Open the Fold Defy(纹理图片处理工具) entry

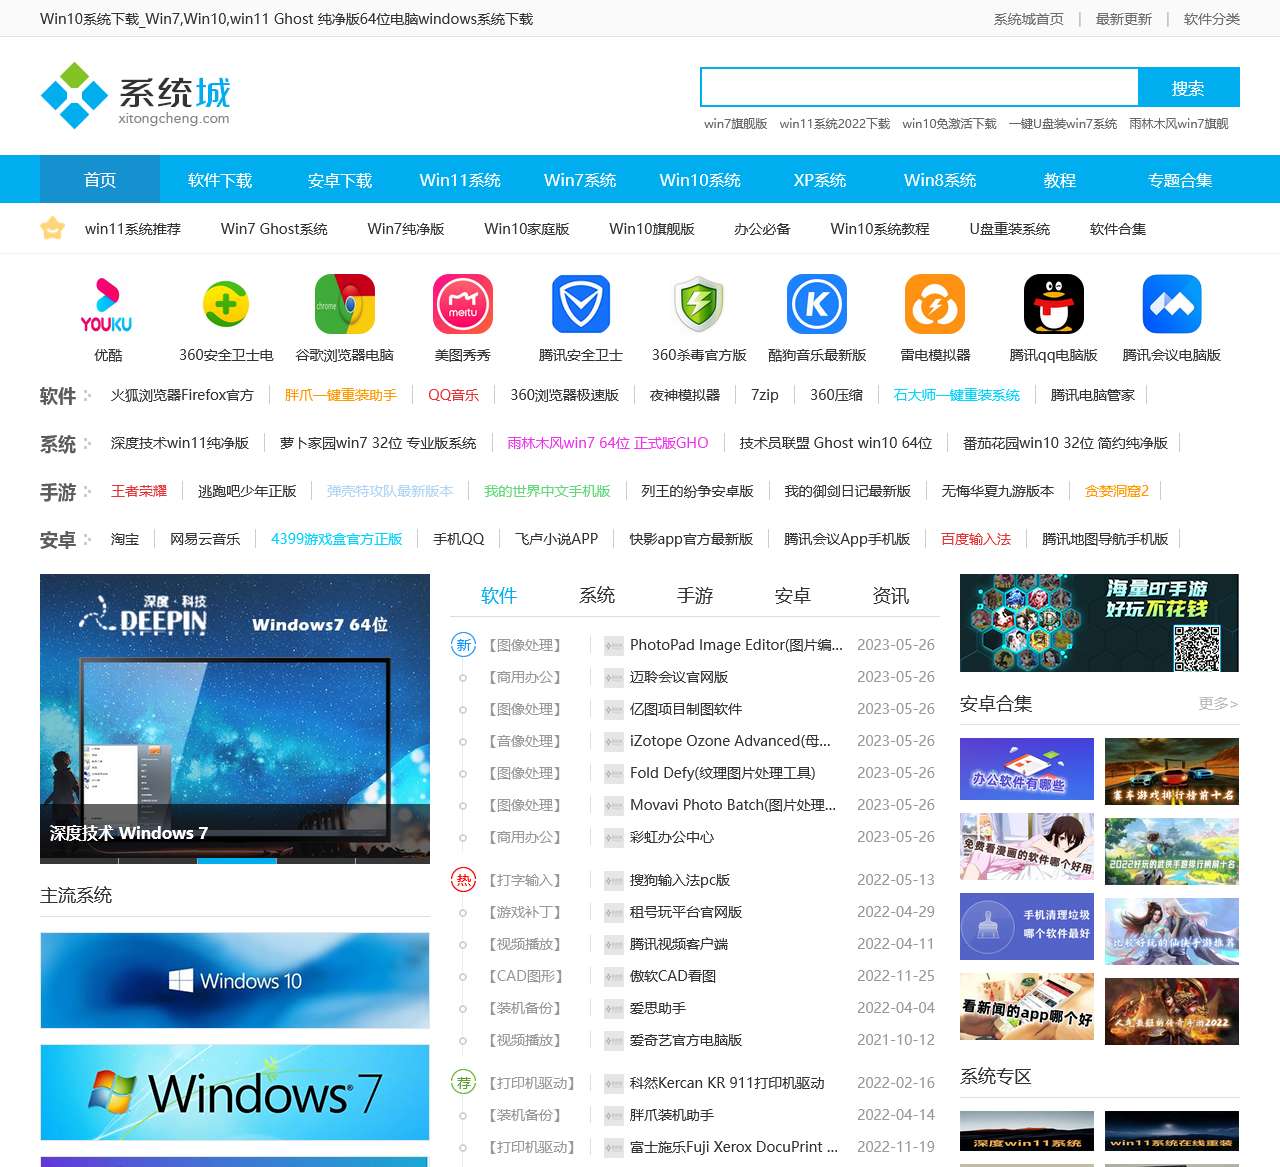723,773
